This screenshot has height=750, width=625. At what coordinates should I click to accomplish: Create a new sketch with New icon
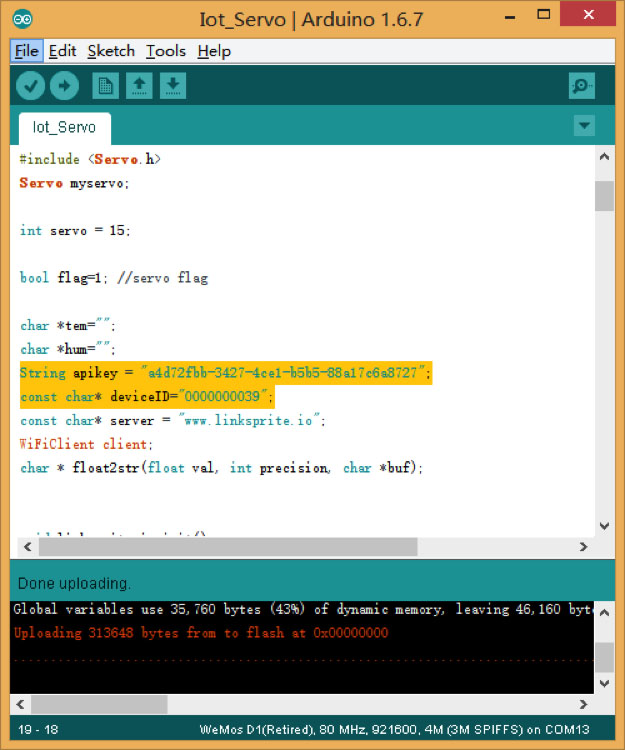105,86
